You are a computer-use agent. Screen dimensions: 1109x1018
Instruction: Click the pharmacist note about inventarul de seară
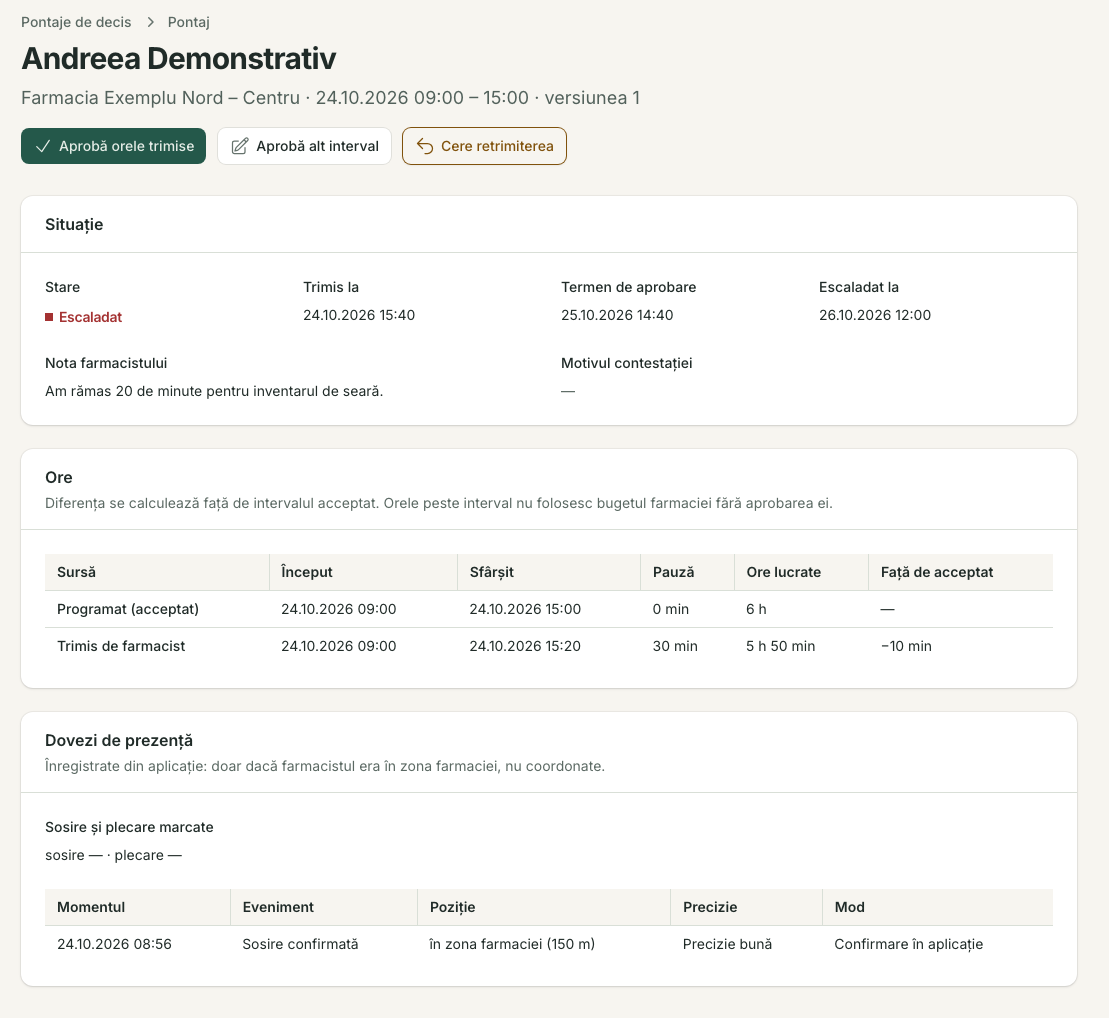click(x=214, y=391)
